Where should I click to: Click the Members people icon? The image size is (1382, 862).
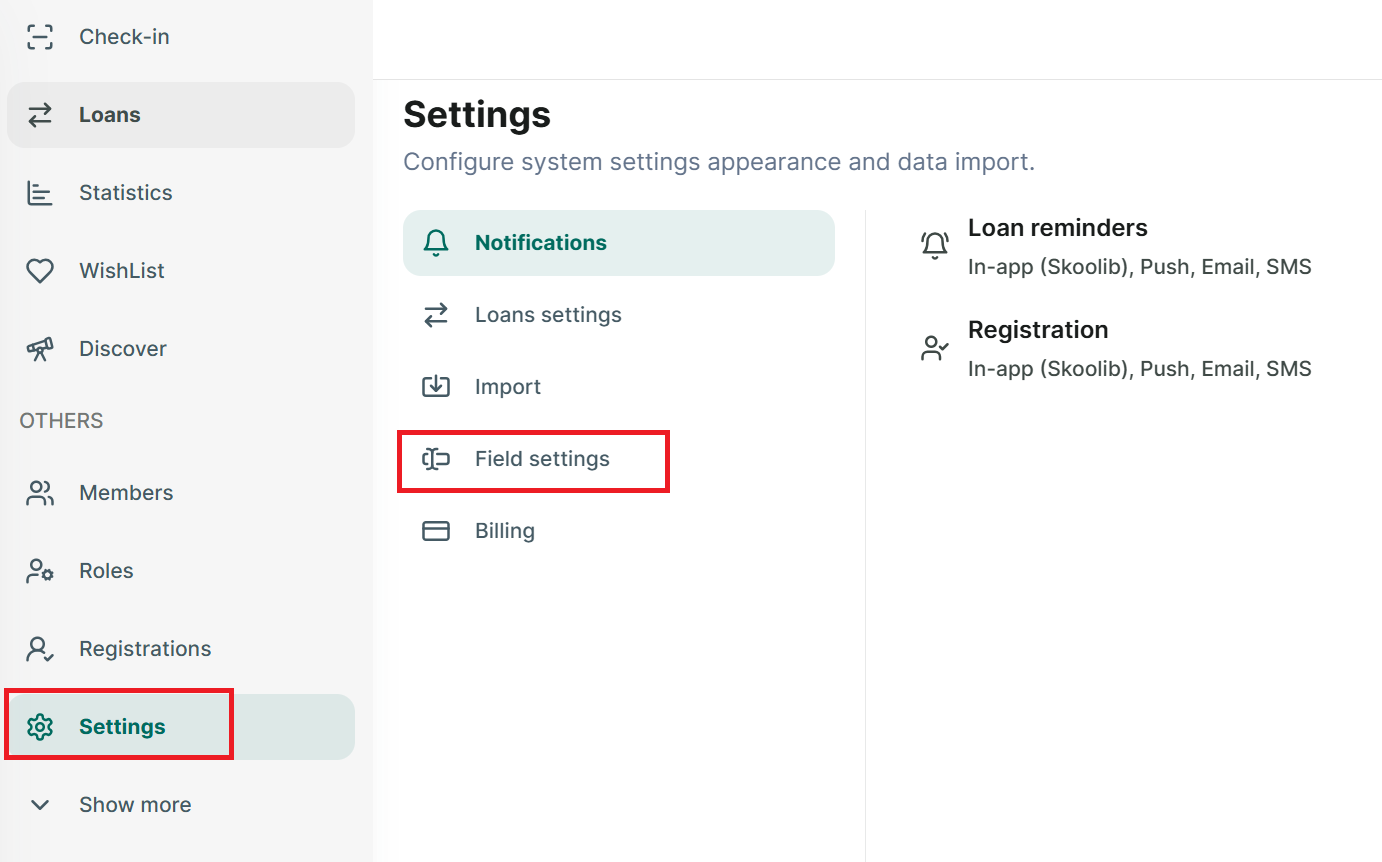40,493
